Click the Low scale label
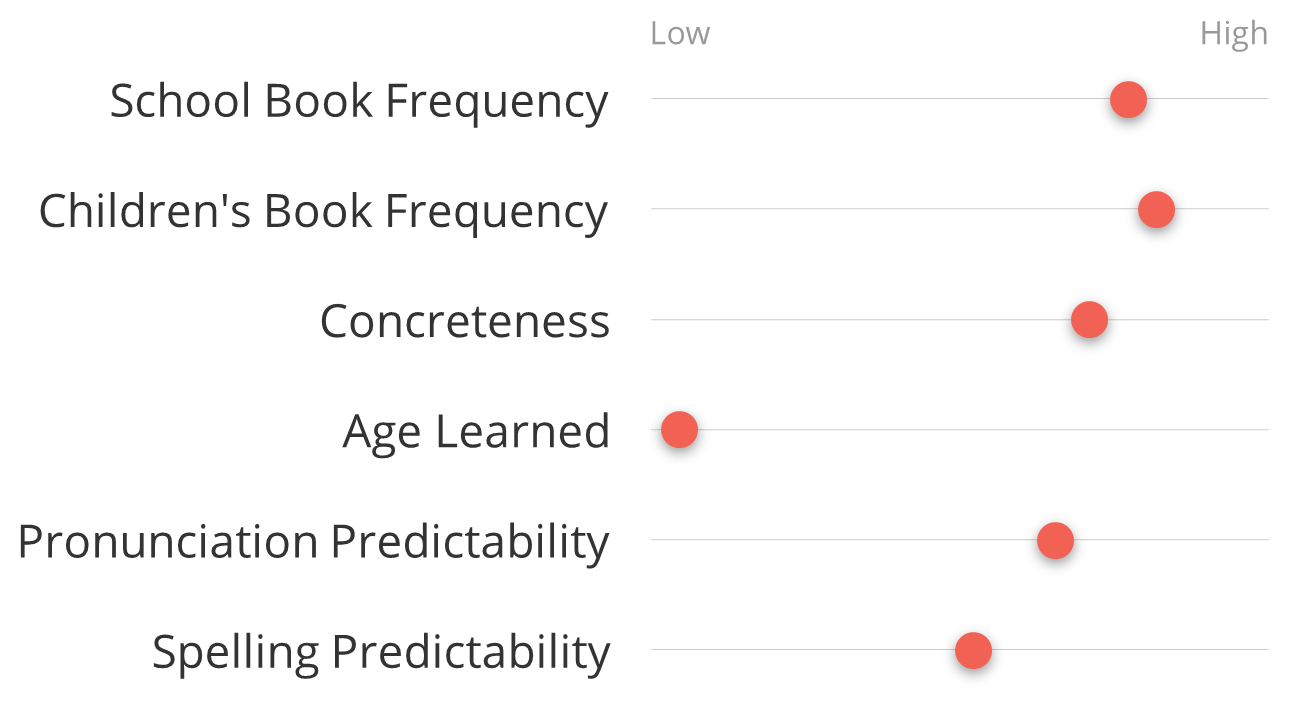Viewport: 1303px width, 712px height. [x=680, y=34]
